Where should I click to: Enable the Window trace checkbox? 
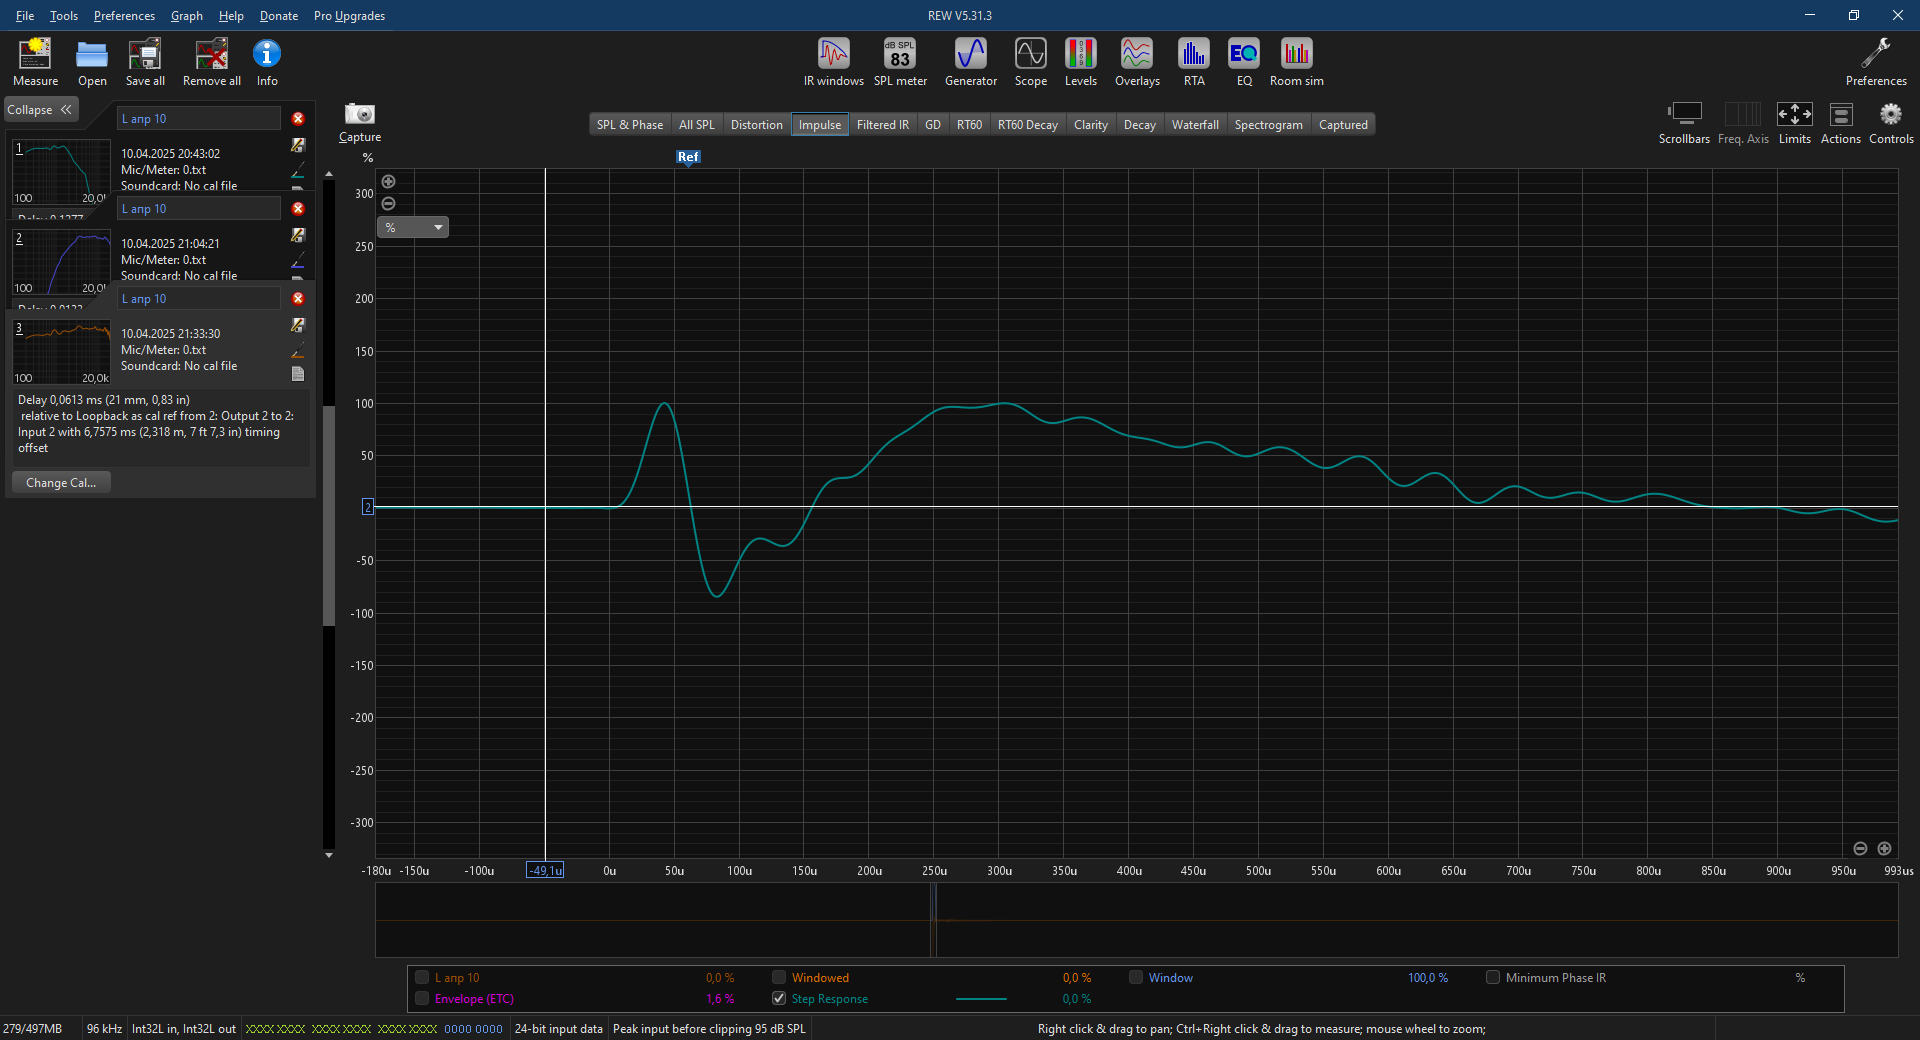click(1136, 977)
